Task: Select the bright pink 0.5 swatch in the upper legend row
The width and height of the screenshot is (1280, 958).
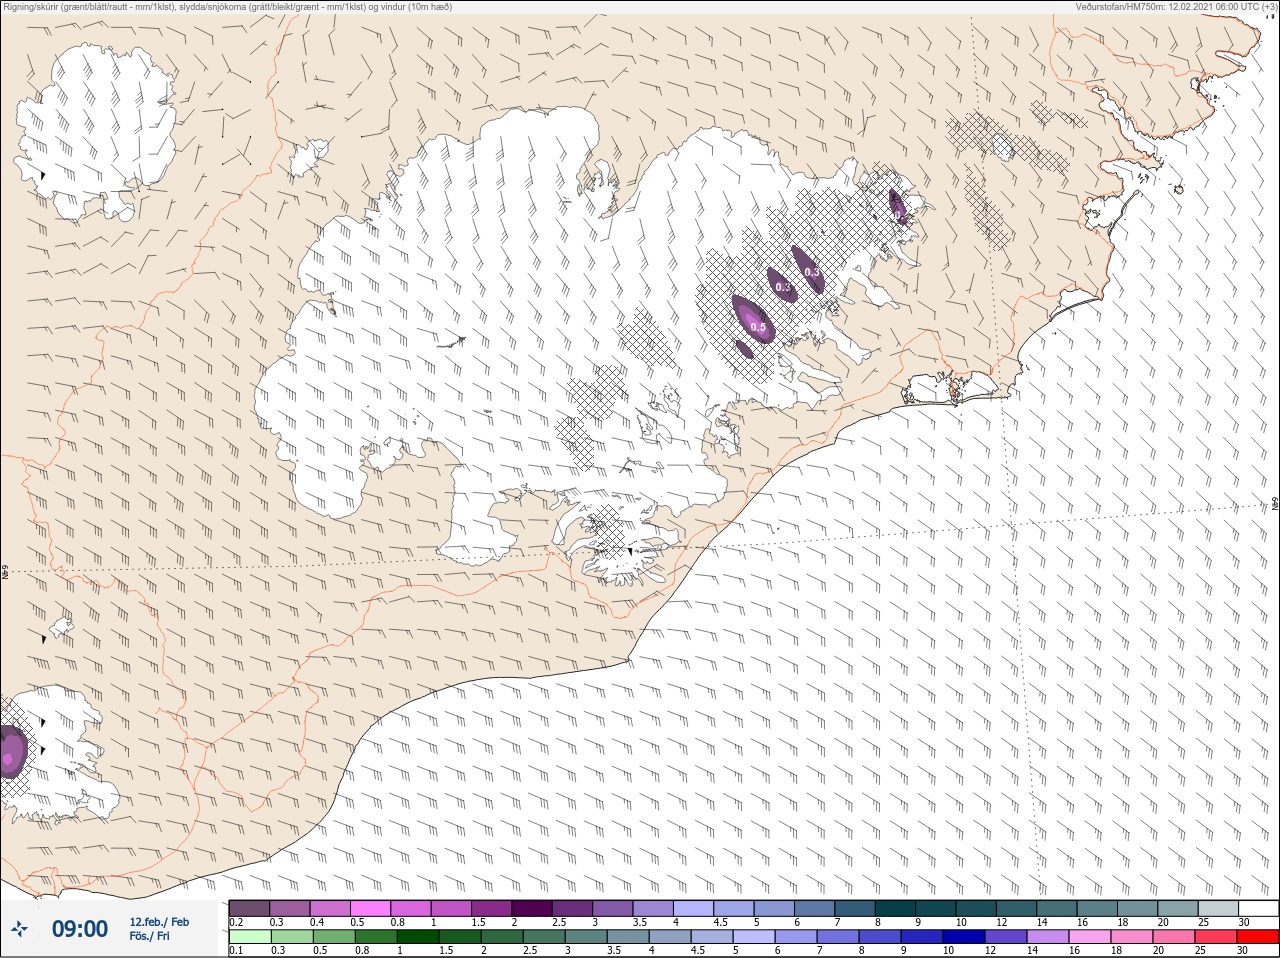Action: click(370, 908)
